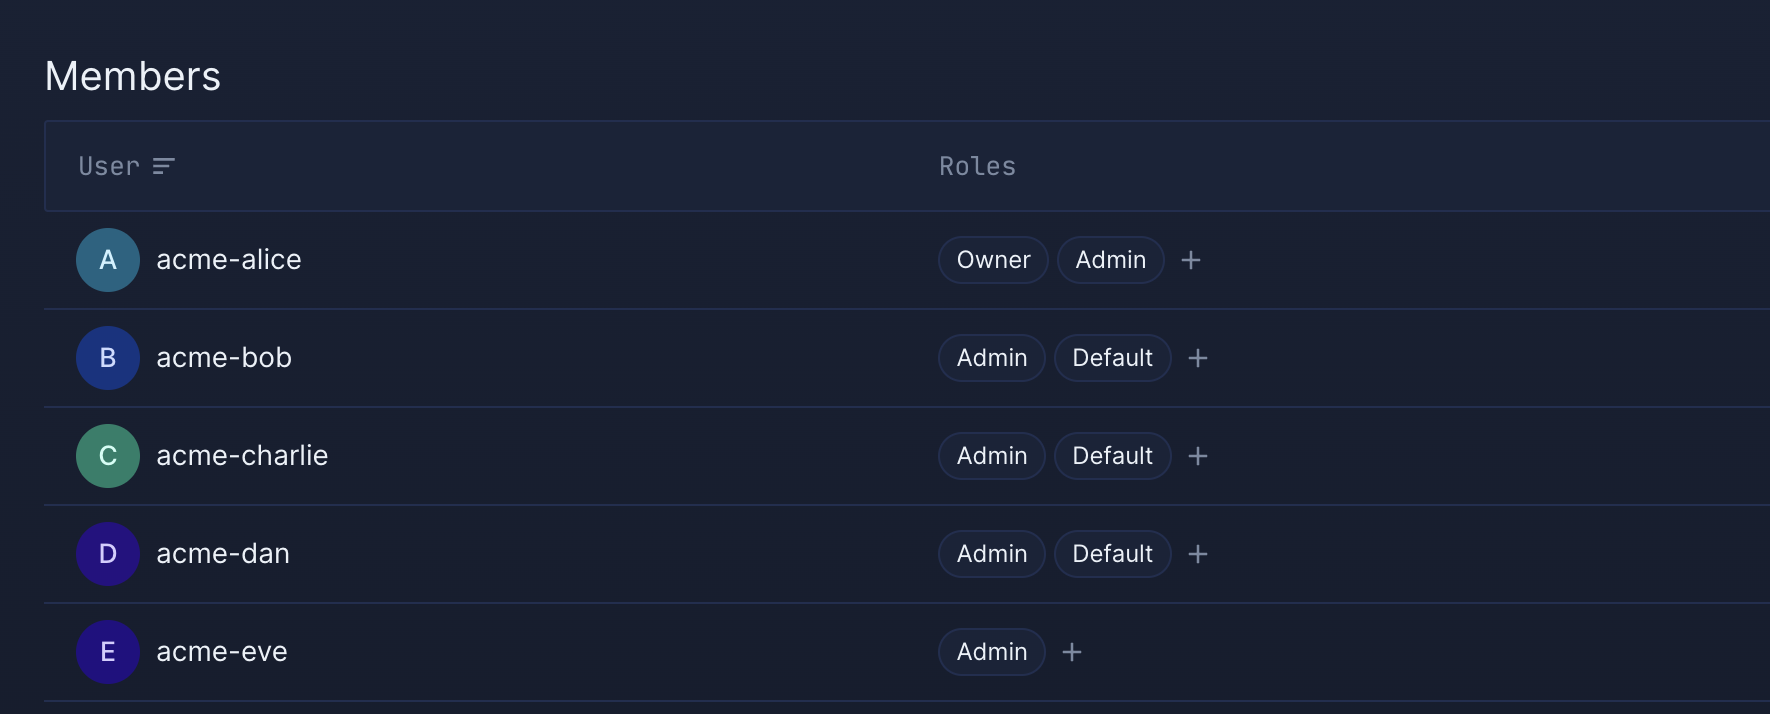Screen dimensions: 1770x714
Task: Click acme-alice's avatar circle
Action: click(107, 259)
